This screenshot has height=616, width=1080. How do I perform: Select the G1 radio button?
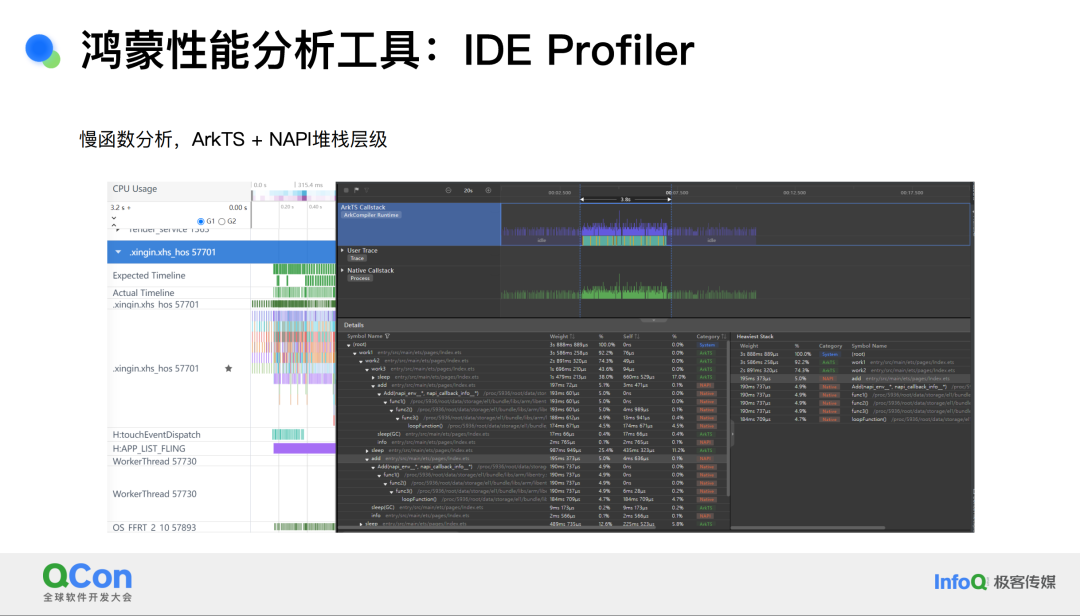pos(200,221)
